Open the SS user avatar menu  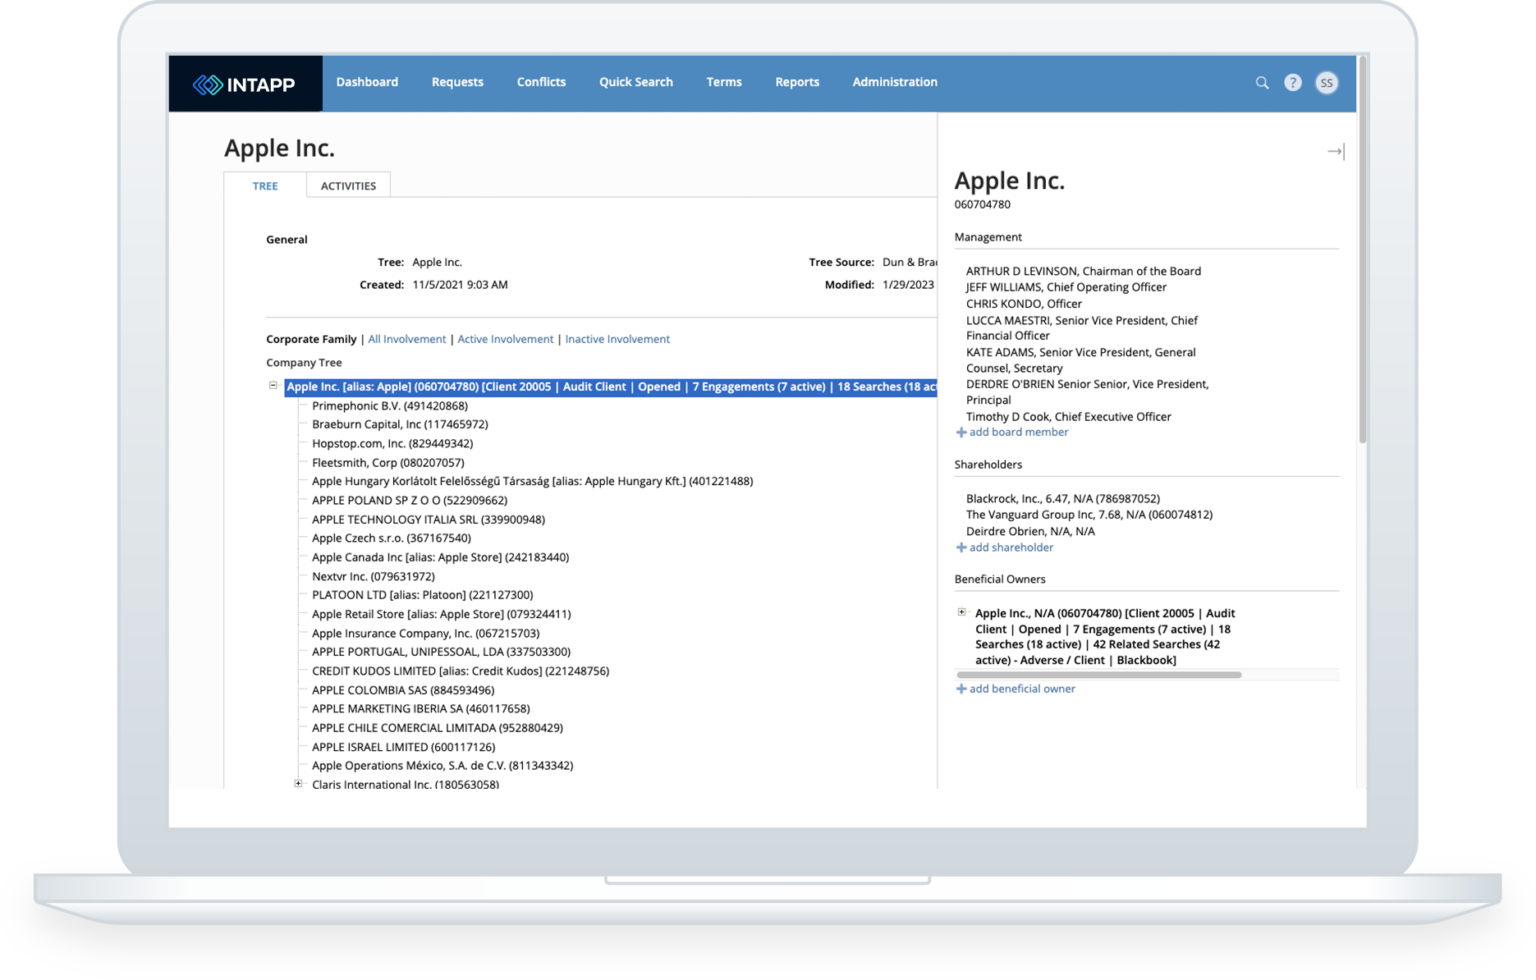coord(1327,82)
